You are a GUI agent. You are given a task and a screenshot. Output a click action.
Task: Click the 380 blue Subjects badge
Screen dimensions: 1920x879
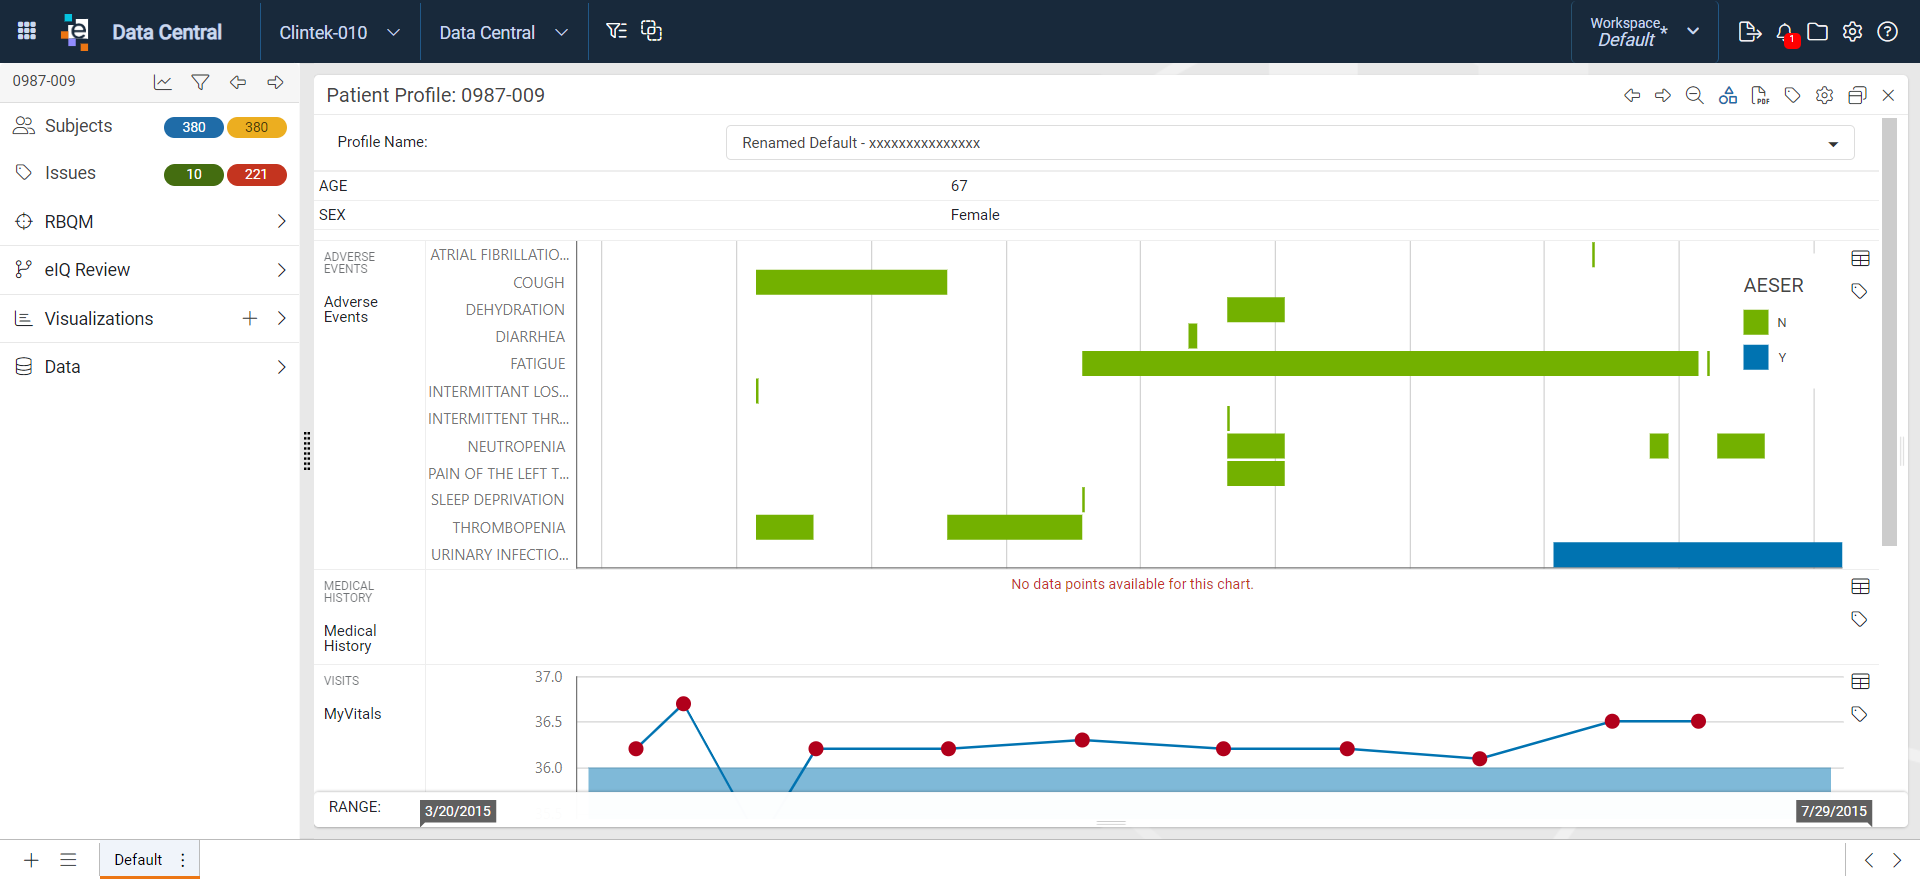point(194,127)
